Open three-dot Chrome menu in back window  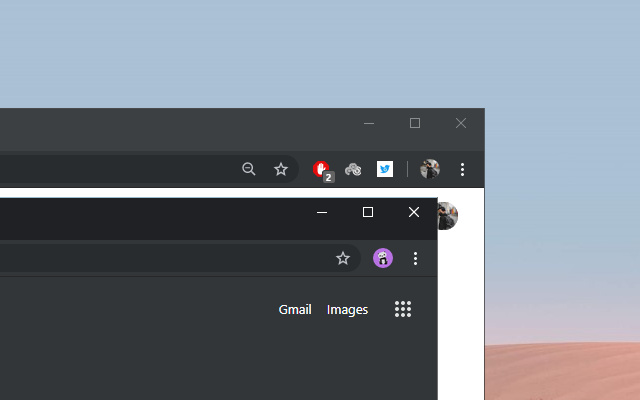point(462,169)
